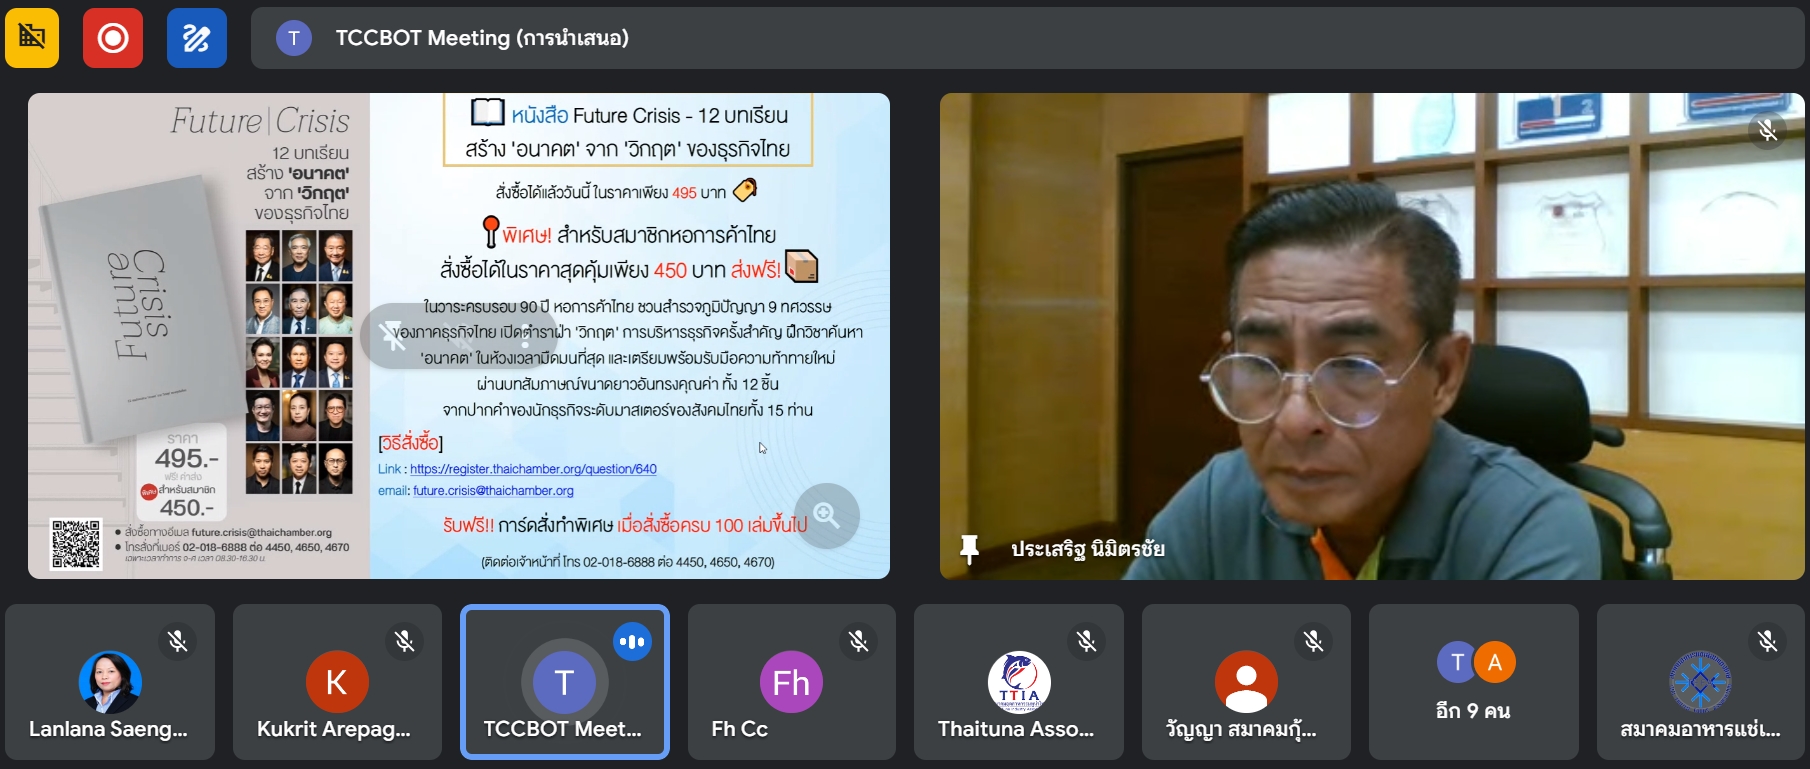This screenshot has height=769, width=1810.
Task: Click the speaking indicator on the TCCBOT Meet tile
Action: 632,641
